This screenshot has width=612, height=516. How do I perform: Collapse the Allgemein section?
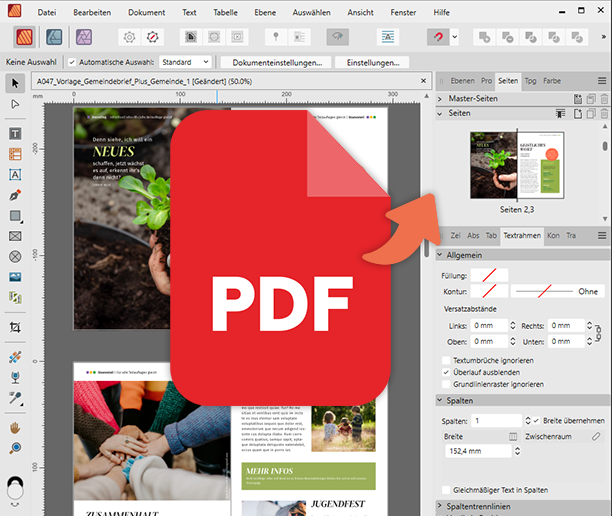pos(441,257)
